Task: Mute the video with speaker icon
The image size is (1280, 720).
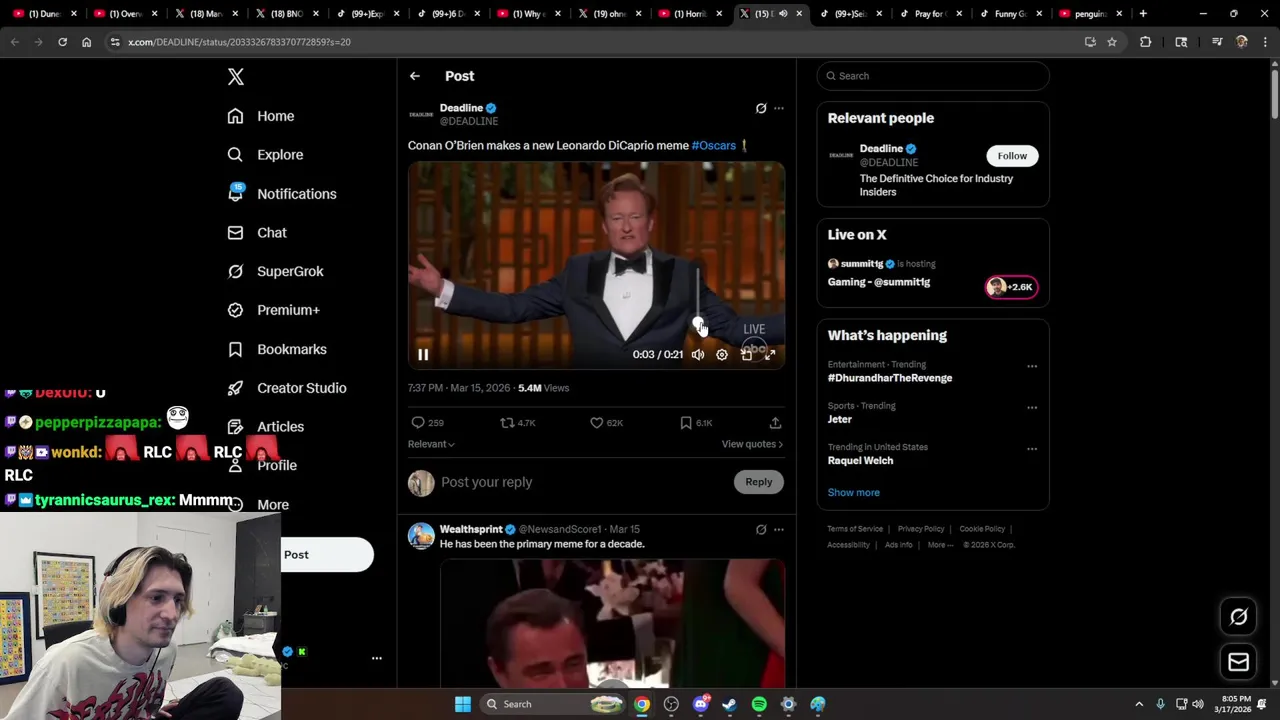Action: click(x=698, y=354)
